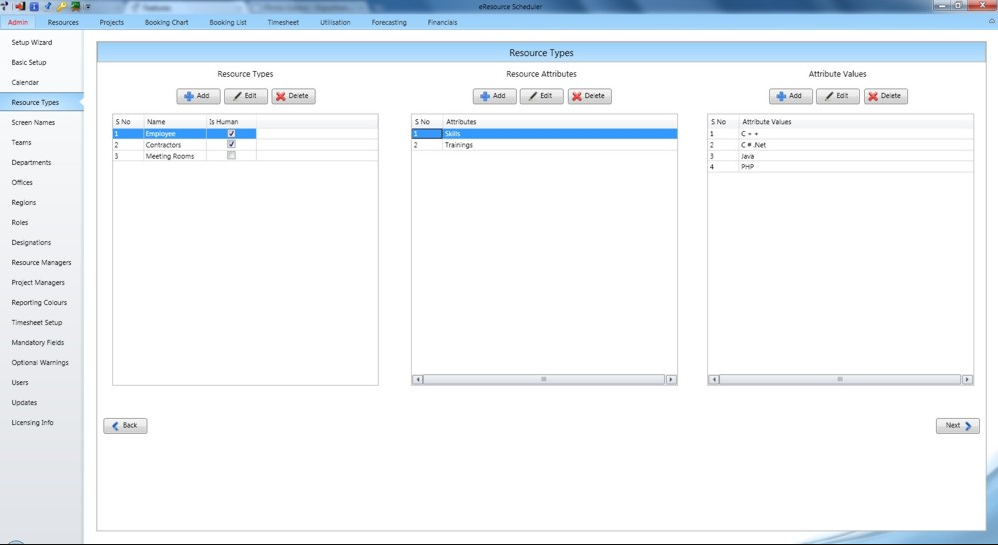Viewport: 998px width, 545px height.
Task: Click the key icon in quick access toolbar
Action: (62, 6)
